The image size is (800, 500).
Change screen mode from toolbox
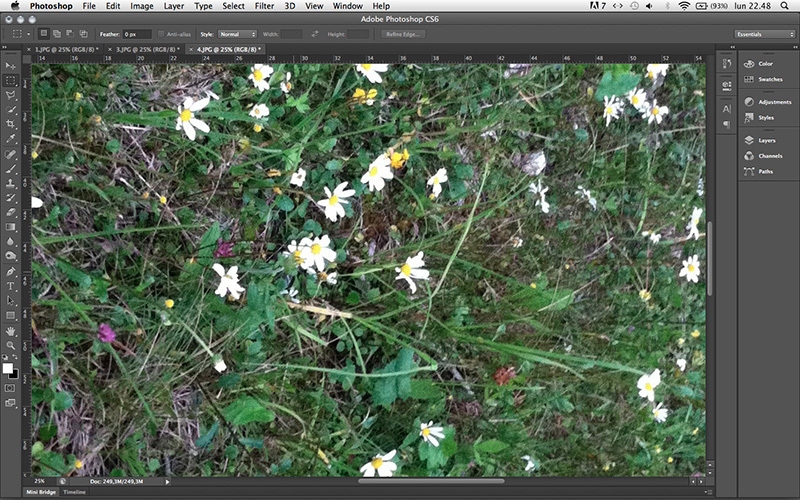(x=10, y=403)
